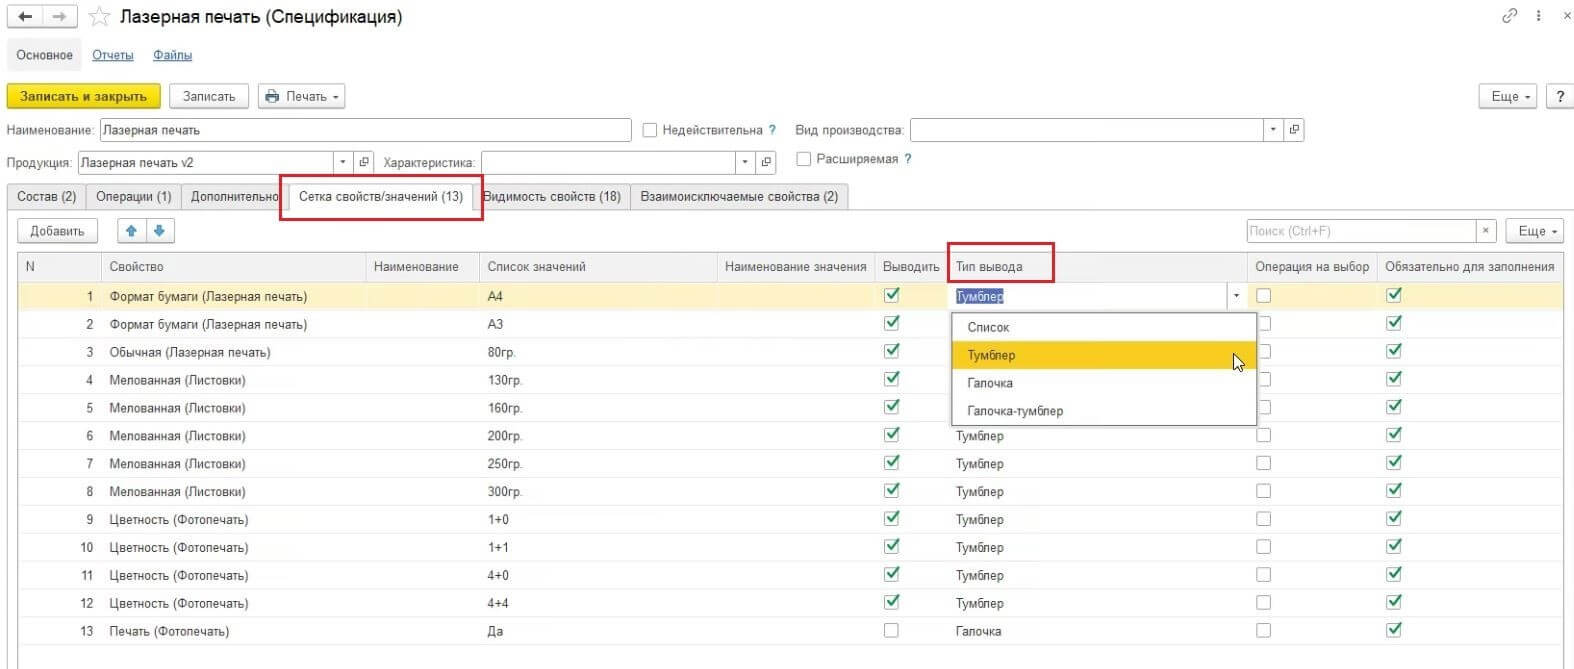Image resolution: width=1574 pixels, height=669 pixels.
Task: Open the Вид производства item card icon
Action: [1294, 130]
